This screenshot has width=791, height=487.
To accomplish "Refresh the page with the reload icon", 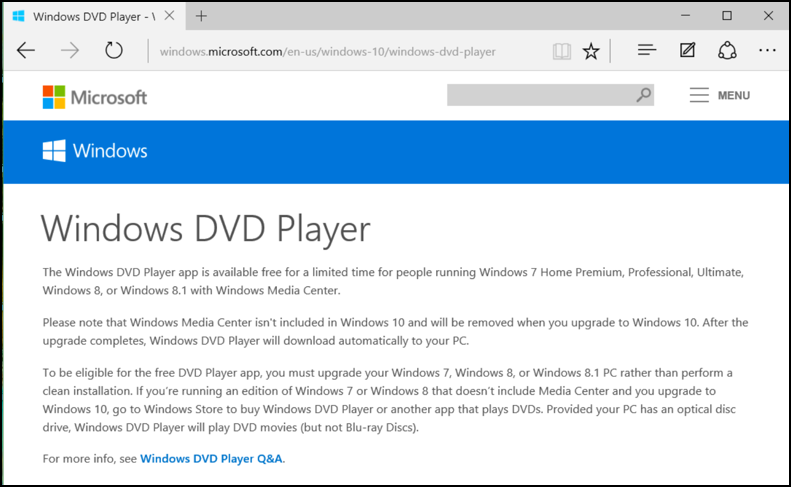I will pyautogui.click(x=114, y=50).
